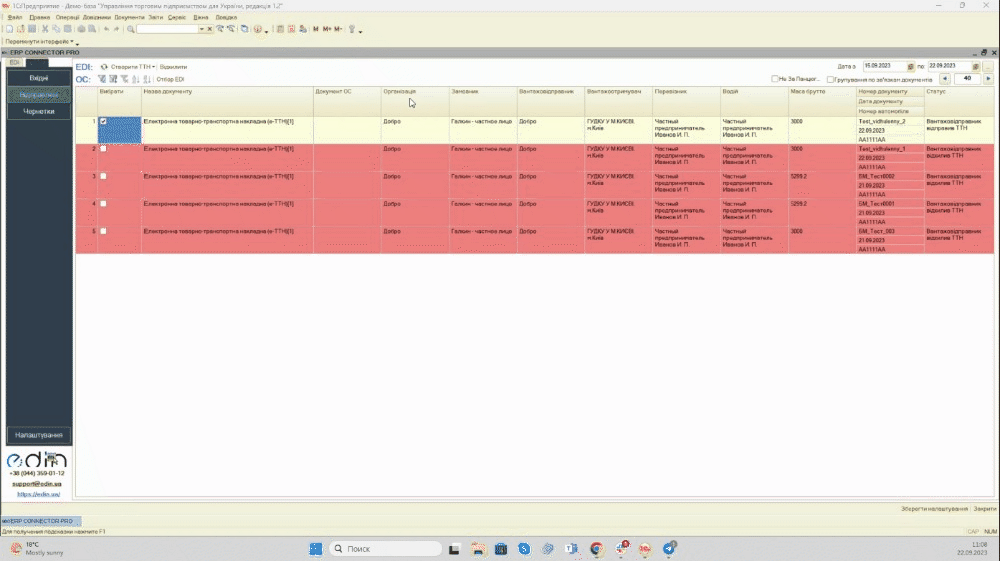The image size is (1000, 561).
Task: Click the Print toolbar icon
Action: [81, 29]
